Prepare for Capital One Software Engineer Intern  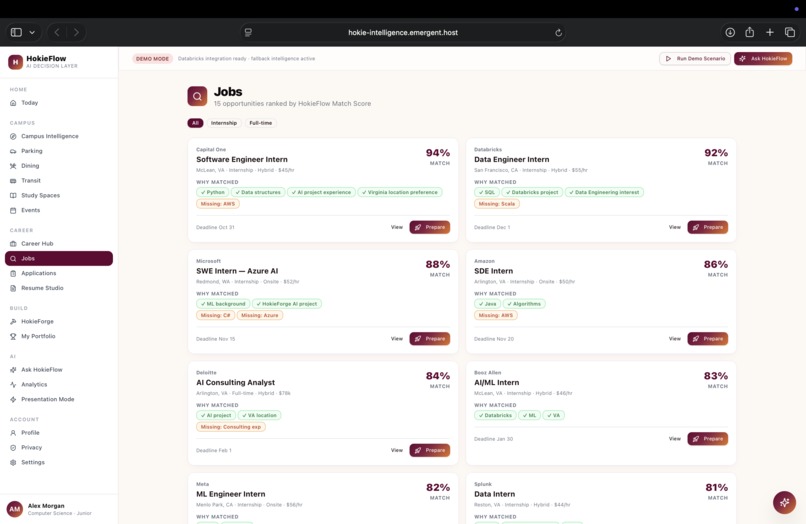[430, 227]
